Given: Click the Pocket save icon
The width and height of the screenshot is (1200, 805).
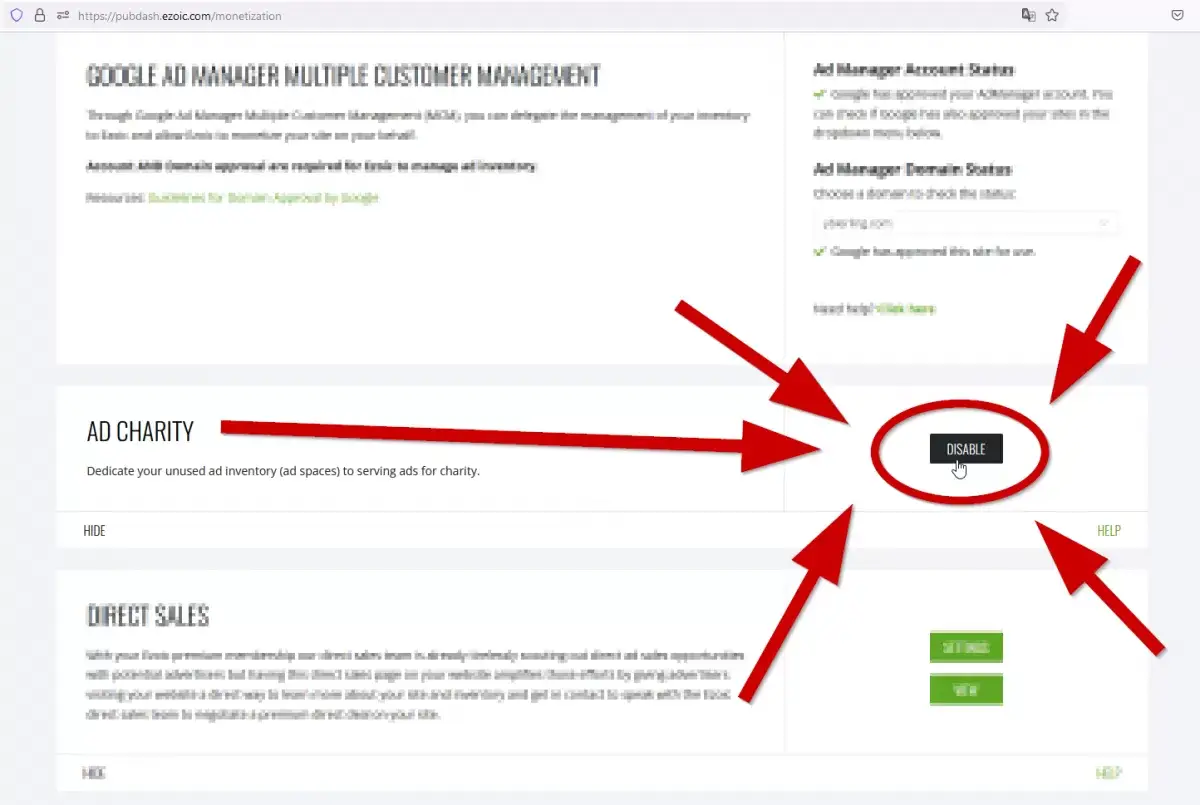Looking at the screenshot, I should click(x=1178, y=15).
